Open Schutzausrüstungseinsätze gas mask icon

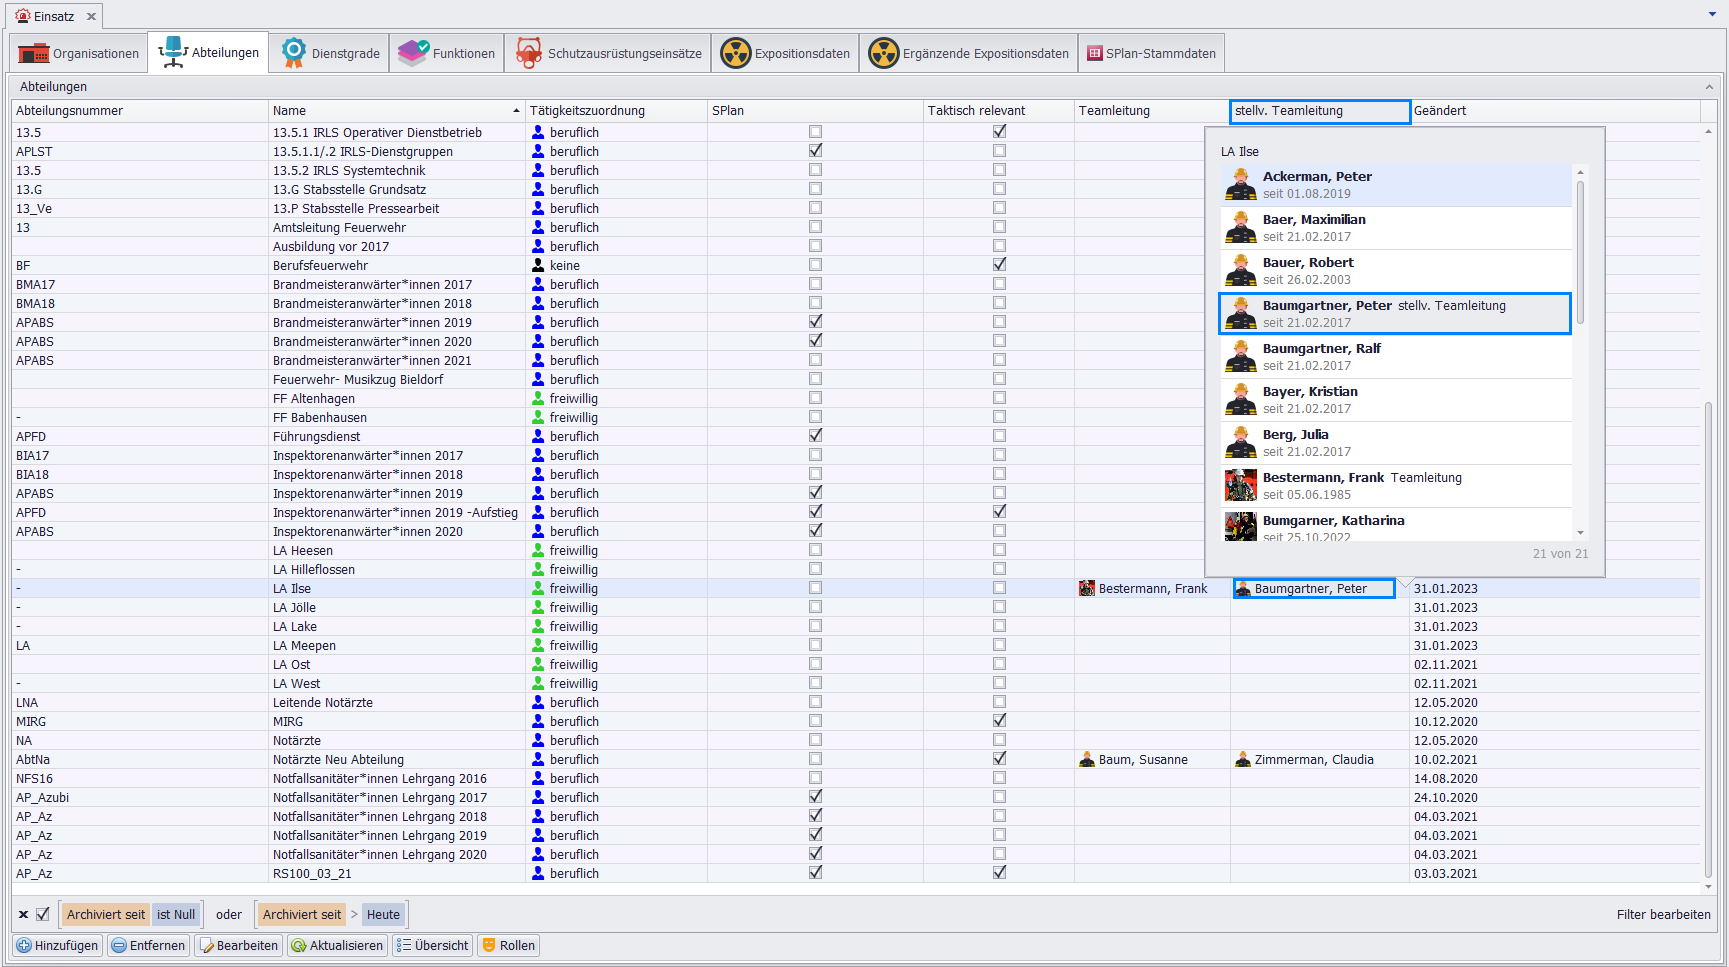(x=528, y=53)
